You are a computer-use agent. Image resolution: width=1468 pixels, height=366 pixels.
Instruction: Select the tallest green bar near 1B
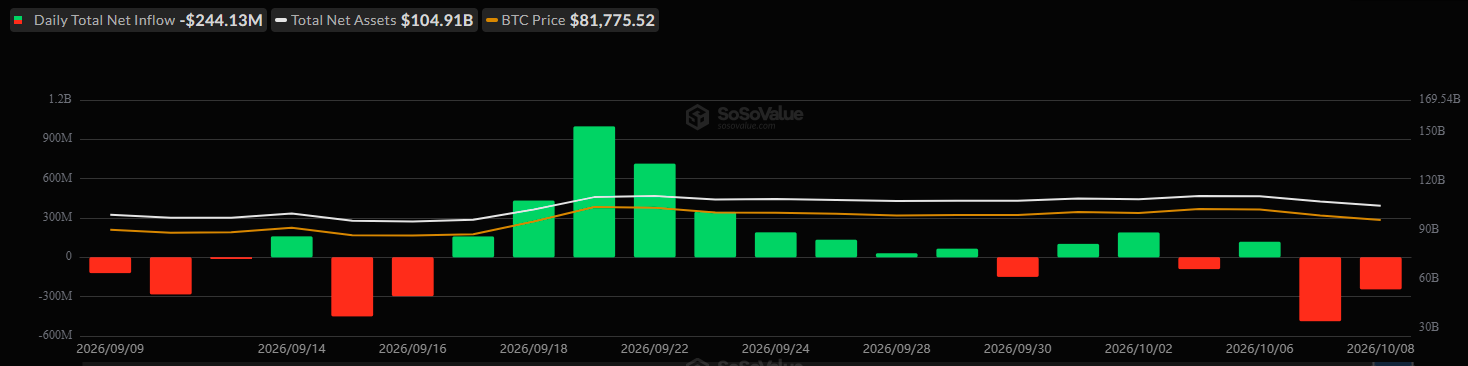tap(594, 192)
